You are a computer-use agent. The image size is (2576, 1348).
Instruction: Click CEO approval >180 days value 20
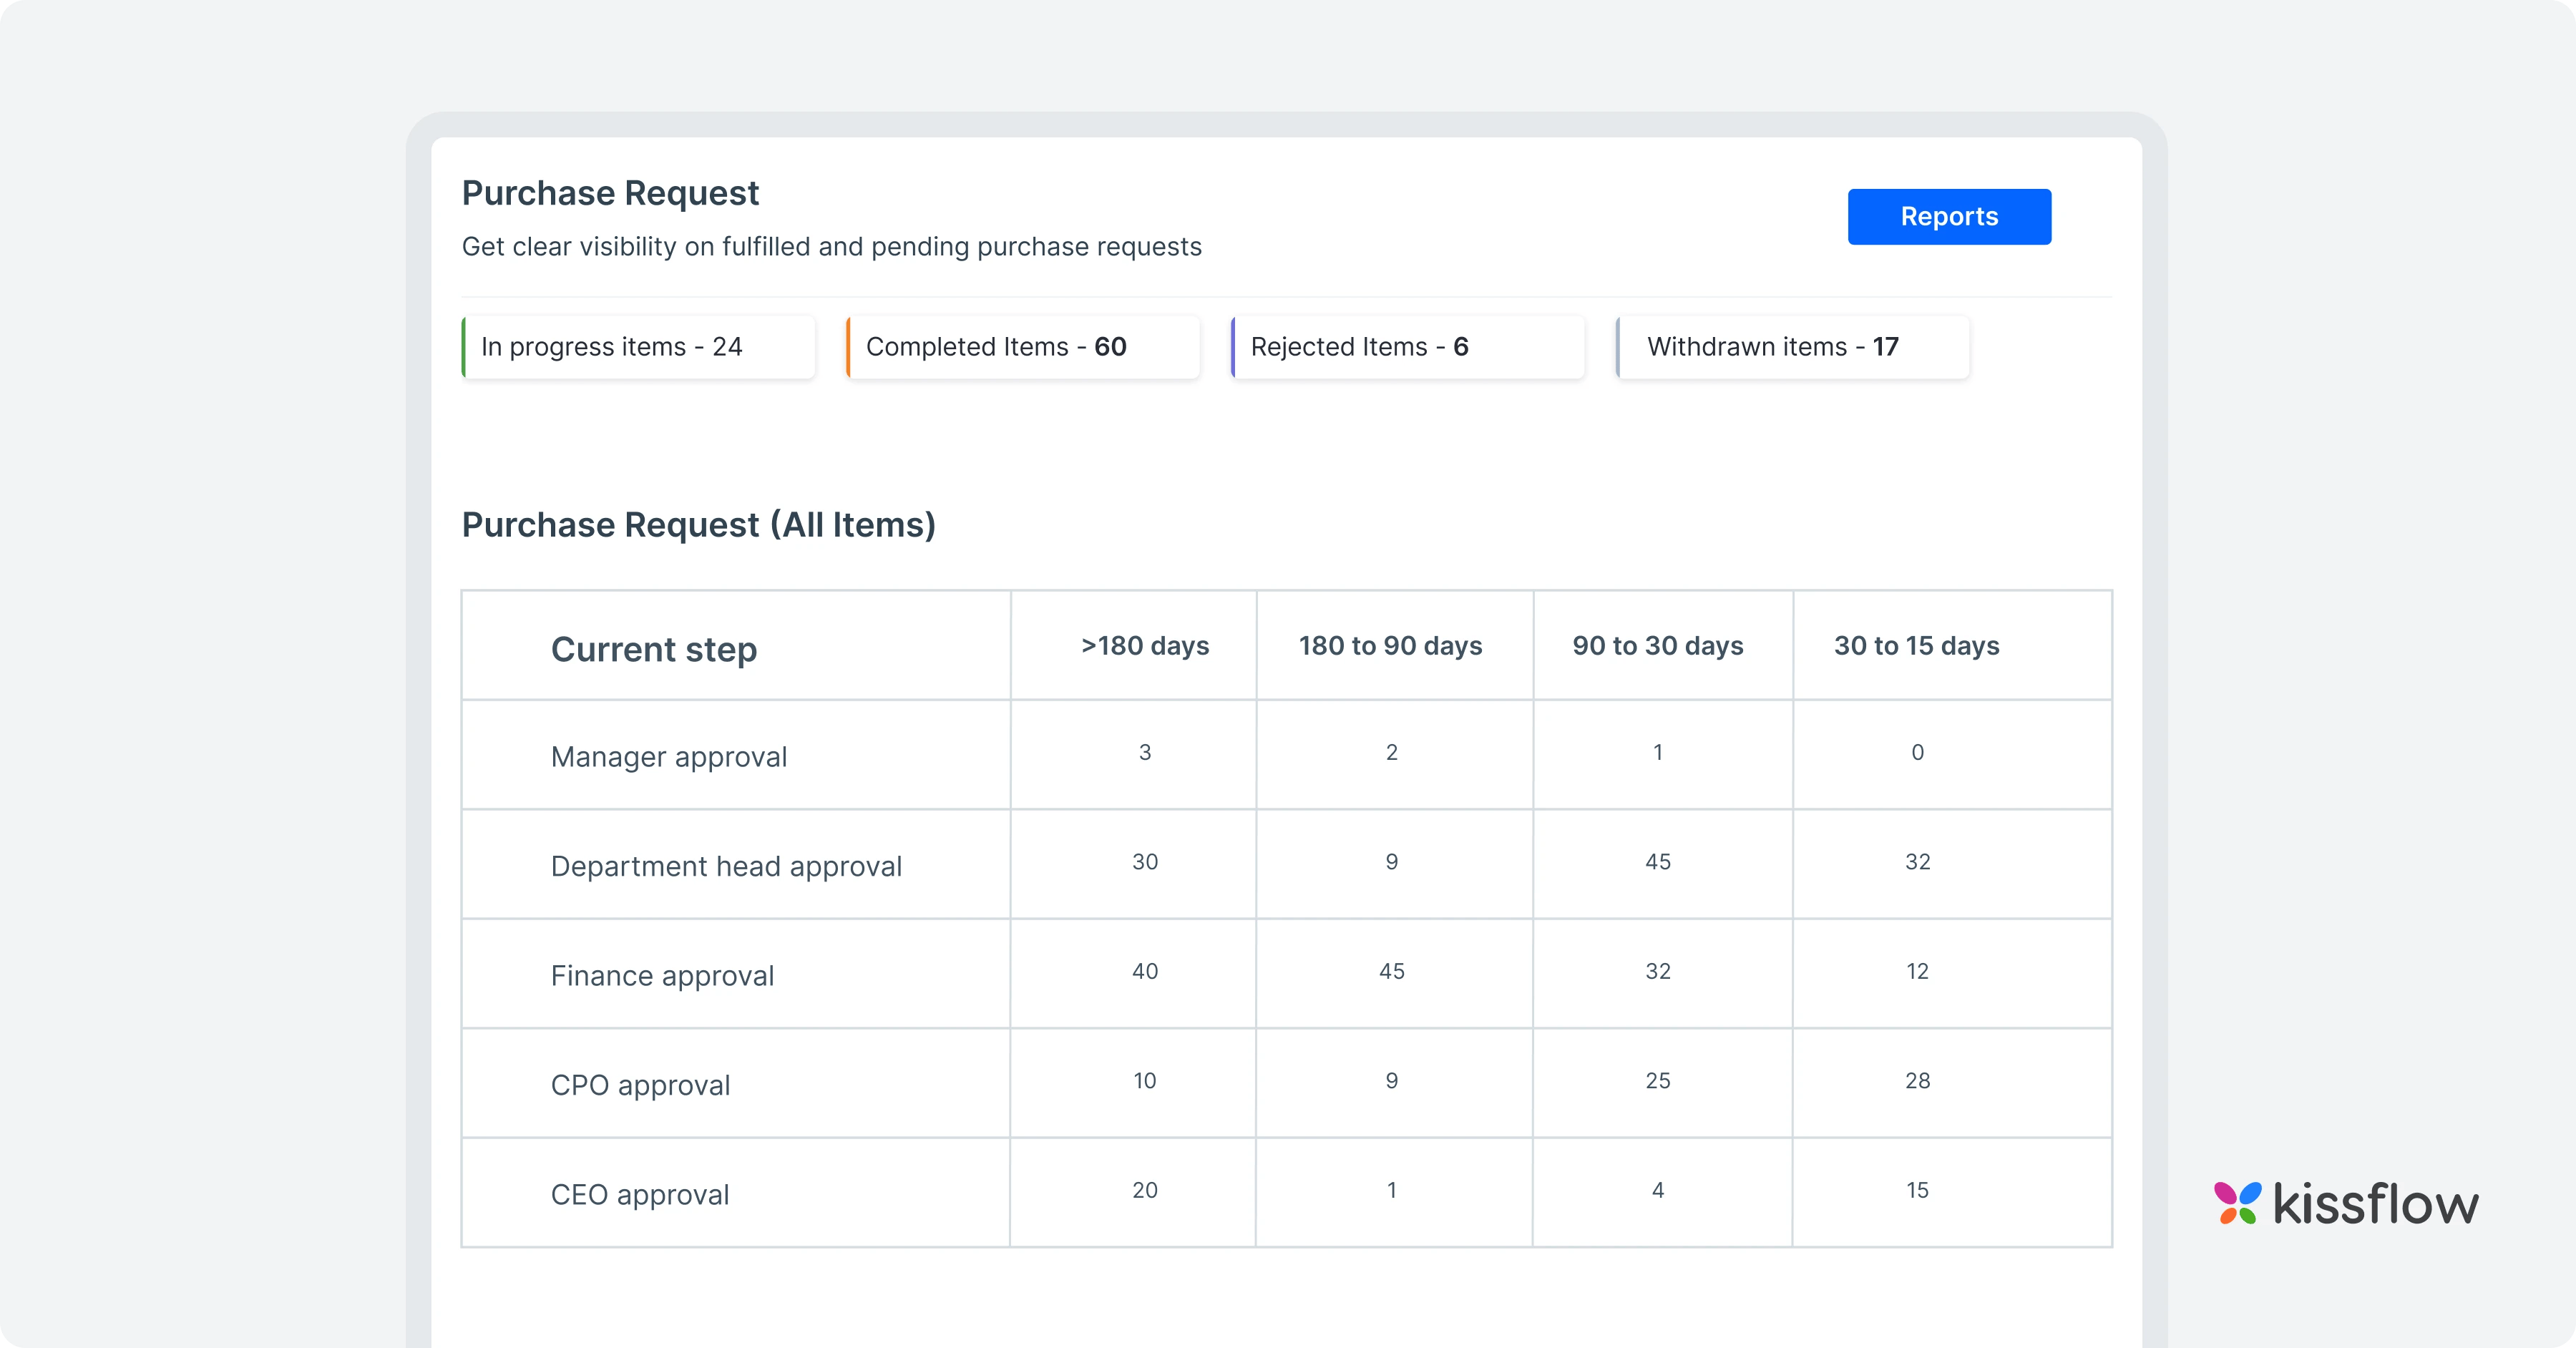pos(1145,1190)
